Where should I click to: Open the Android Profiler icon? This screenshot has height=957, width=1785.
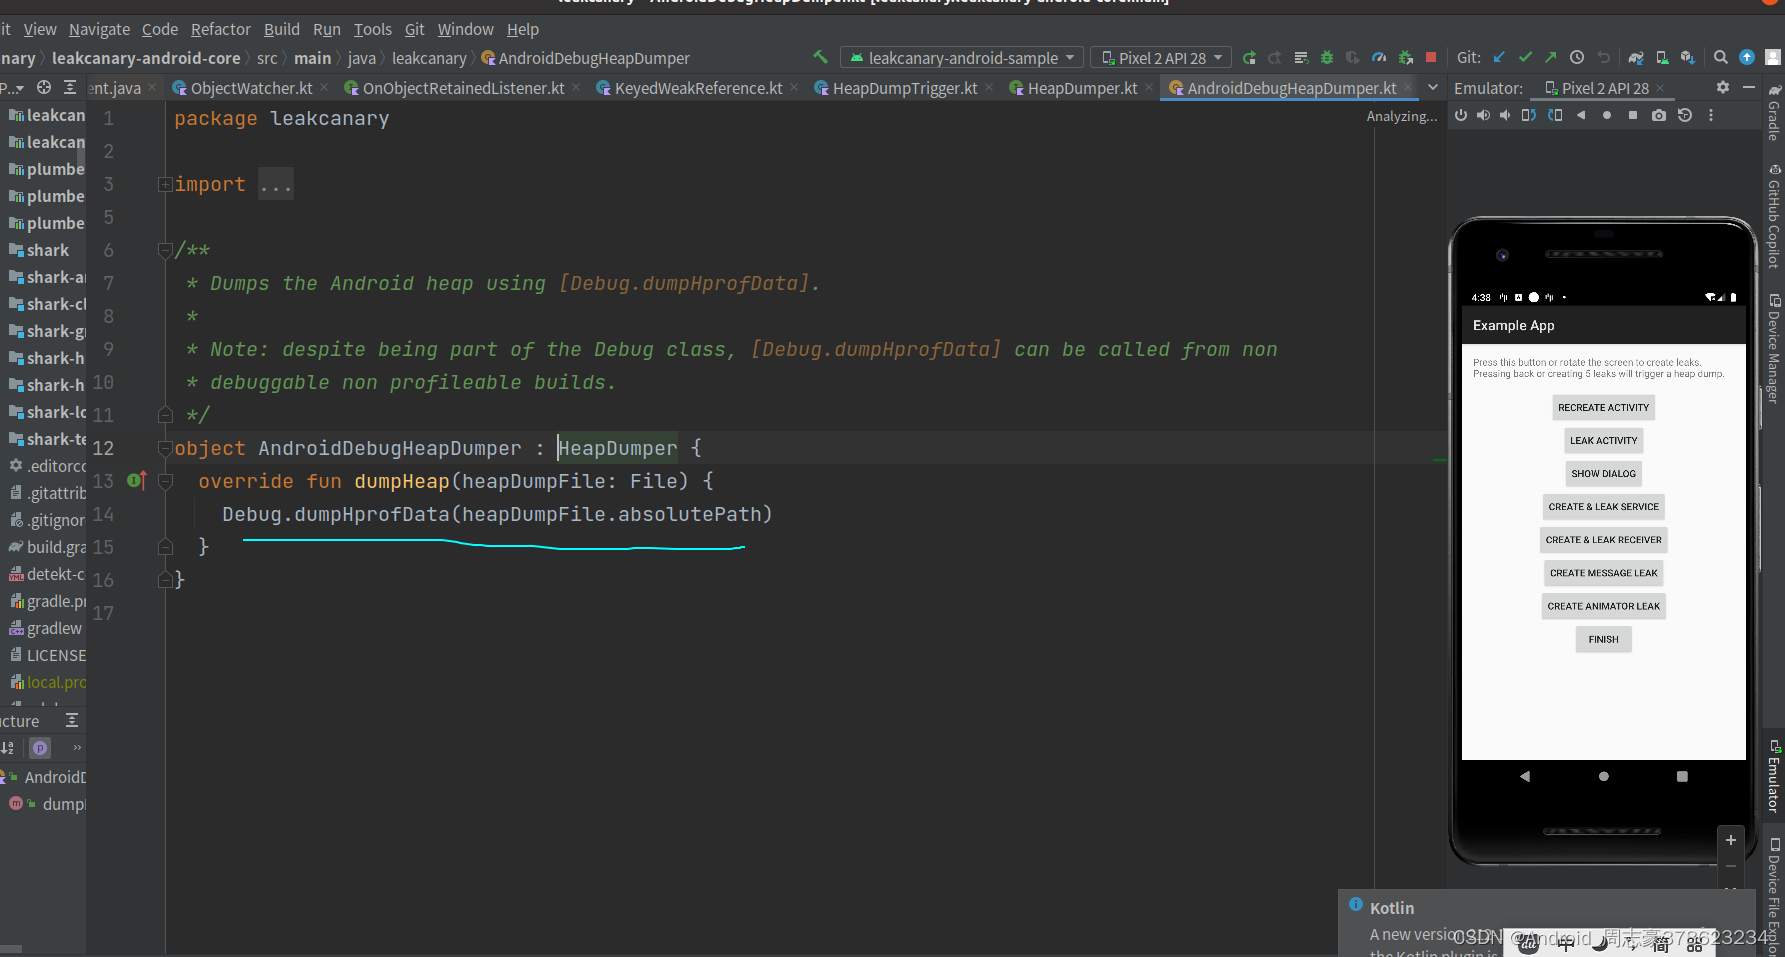pos(1379,58)
